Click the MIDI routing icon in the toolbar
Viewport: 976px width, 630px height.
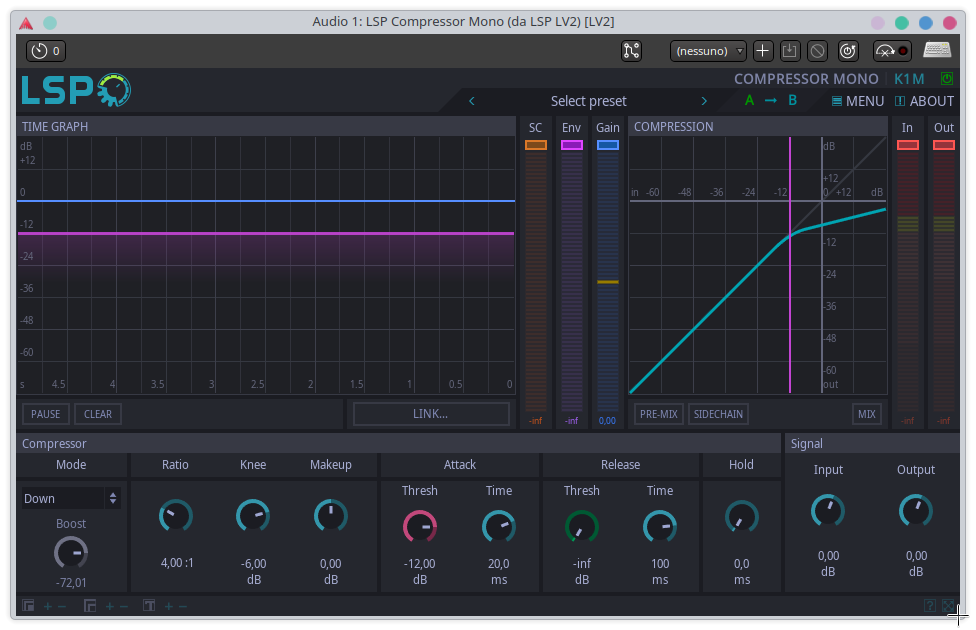click(x=632, y=51)
